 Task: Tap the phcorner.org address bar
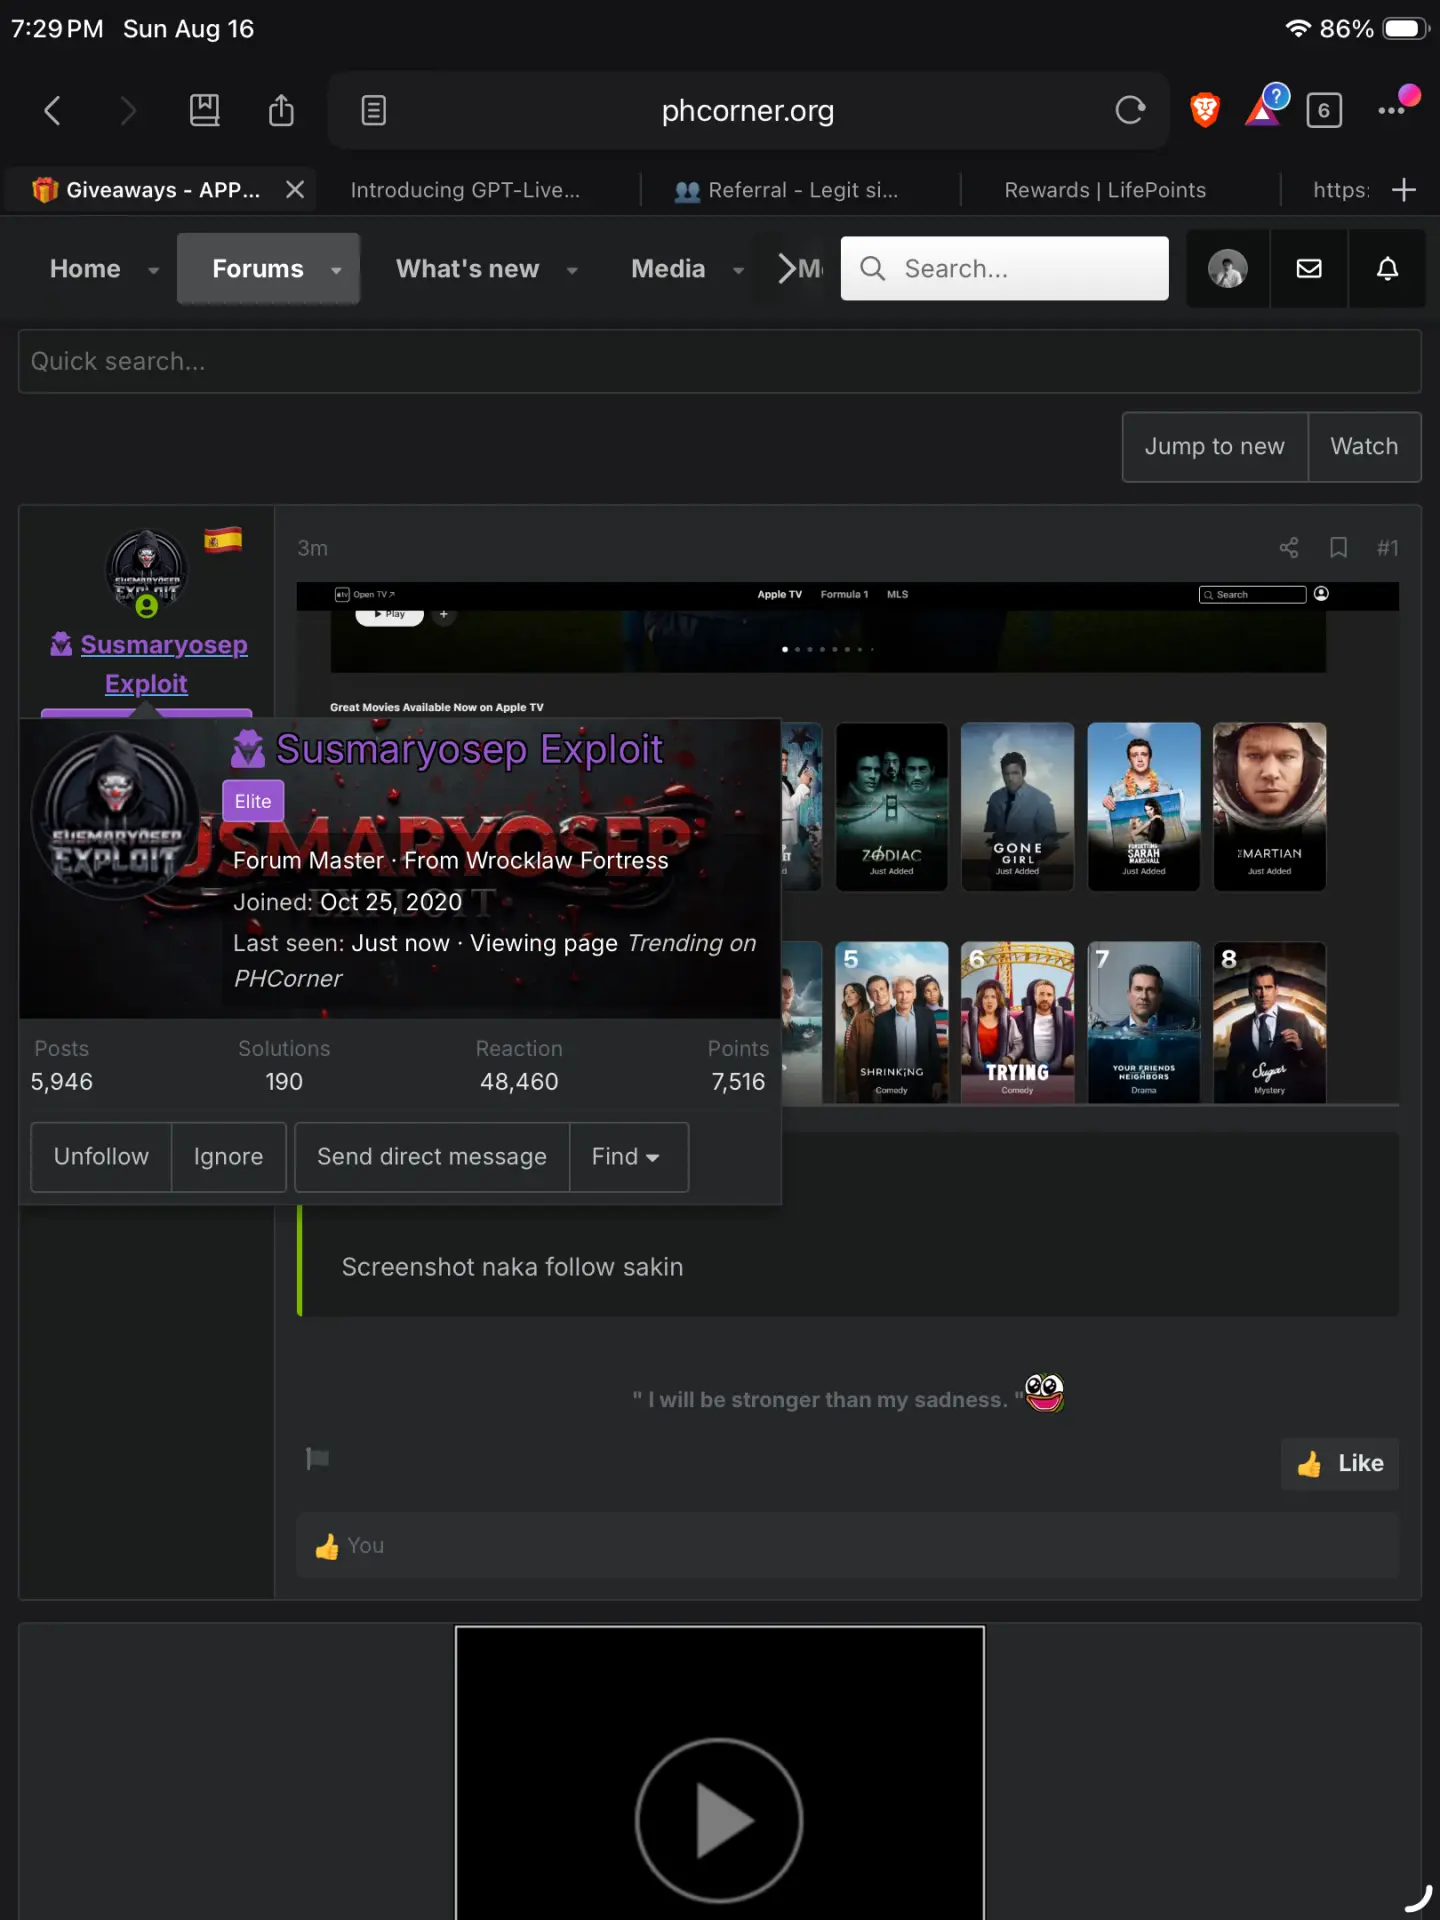coord(748,110)
